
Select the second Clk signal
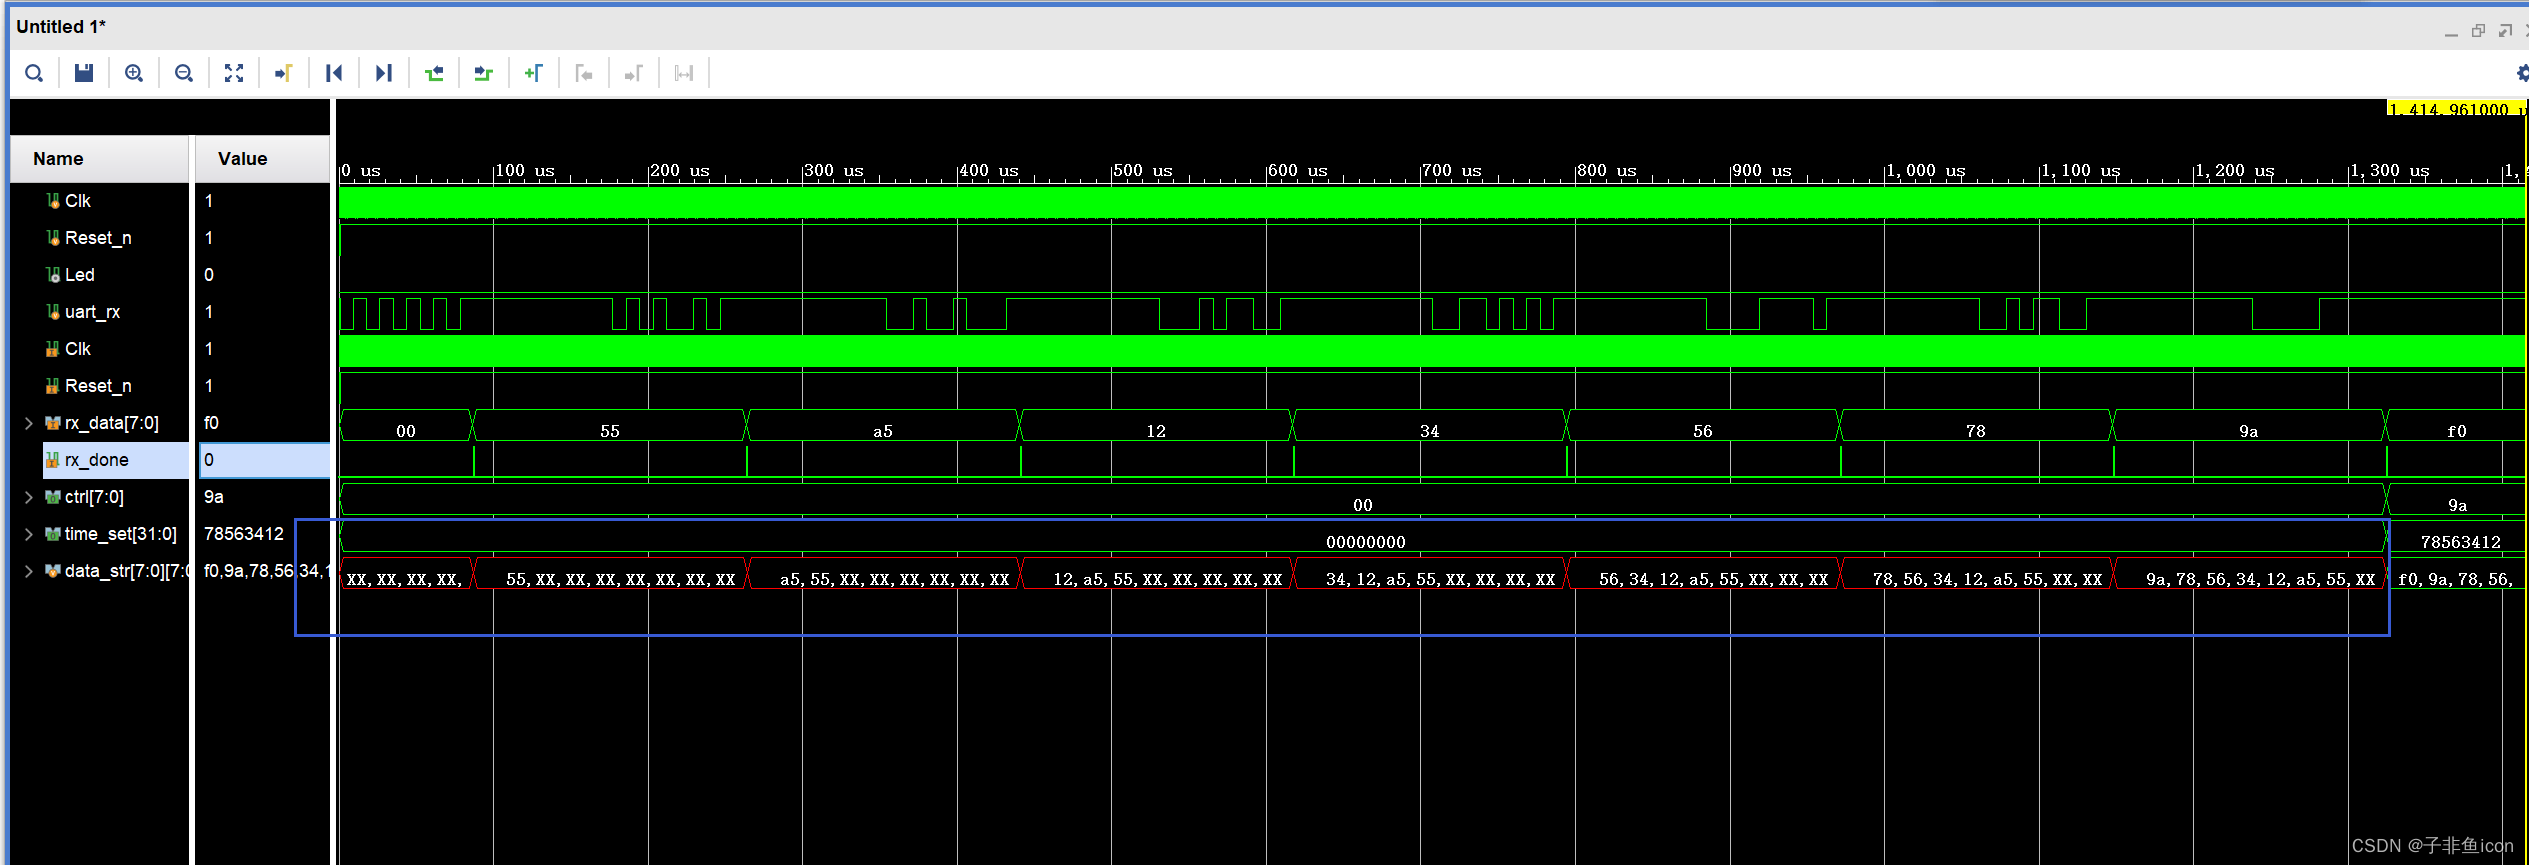(x=78, y=349)
